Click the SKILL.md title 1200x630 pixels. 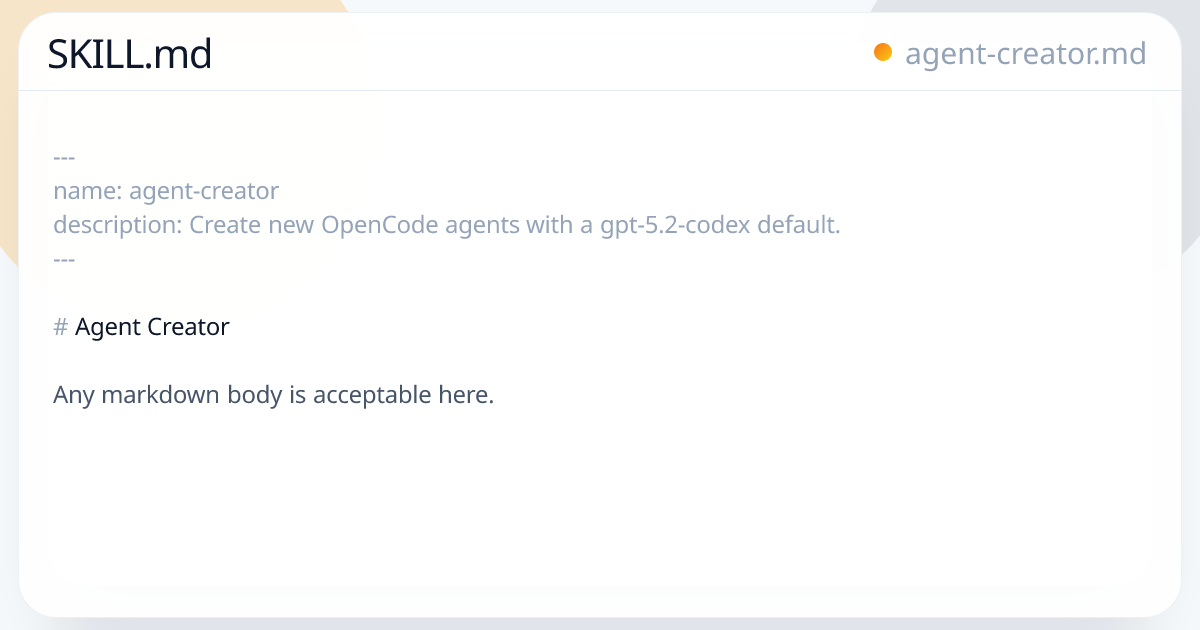click(130, 54)
